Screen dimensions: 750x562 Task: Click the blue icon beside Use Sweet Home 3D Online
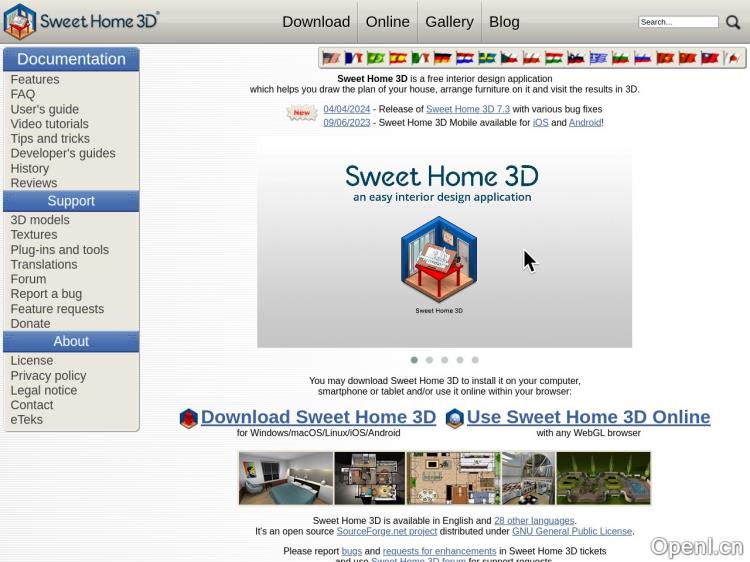coord(454,418)
